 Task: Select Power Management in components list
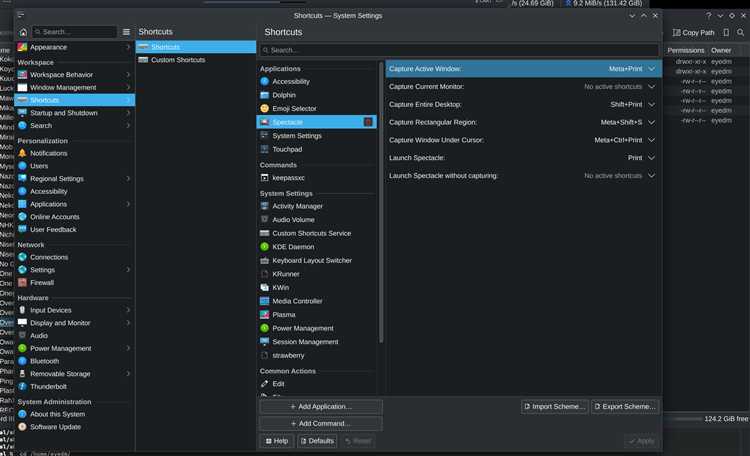pyautogui.click(x=317, y=328)
